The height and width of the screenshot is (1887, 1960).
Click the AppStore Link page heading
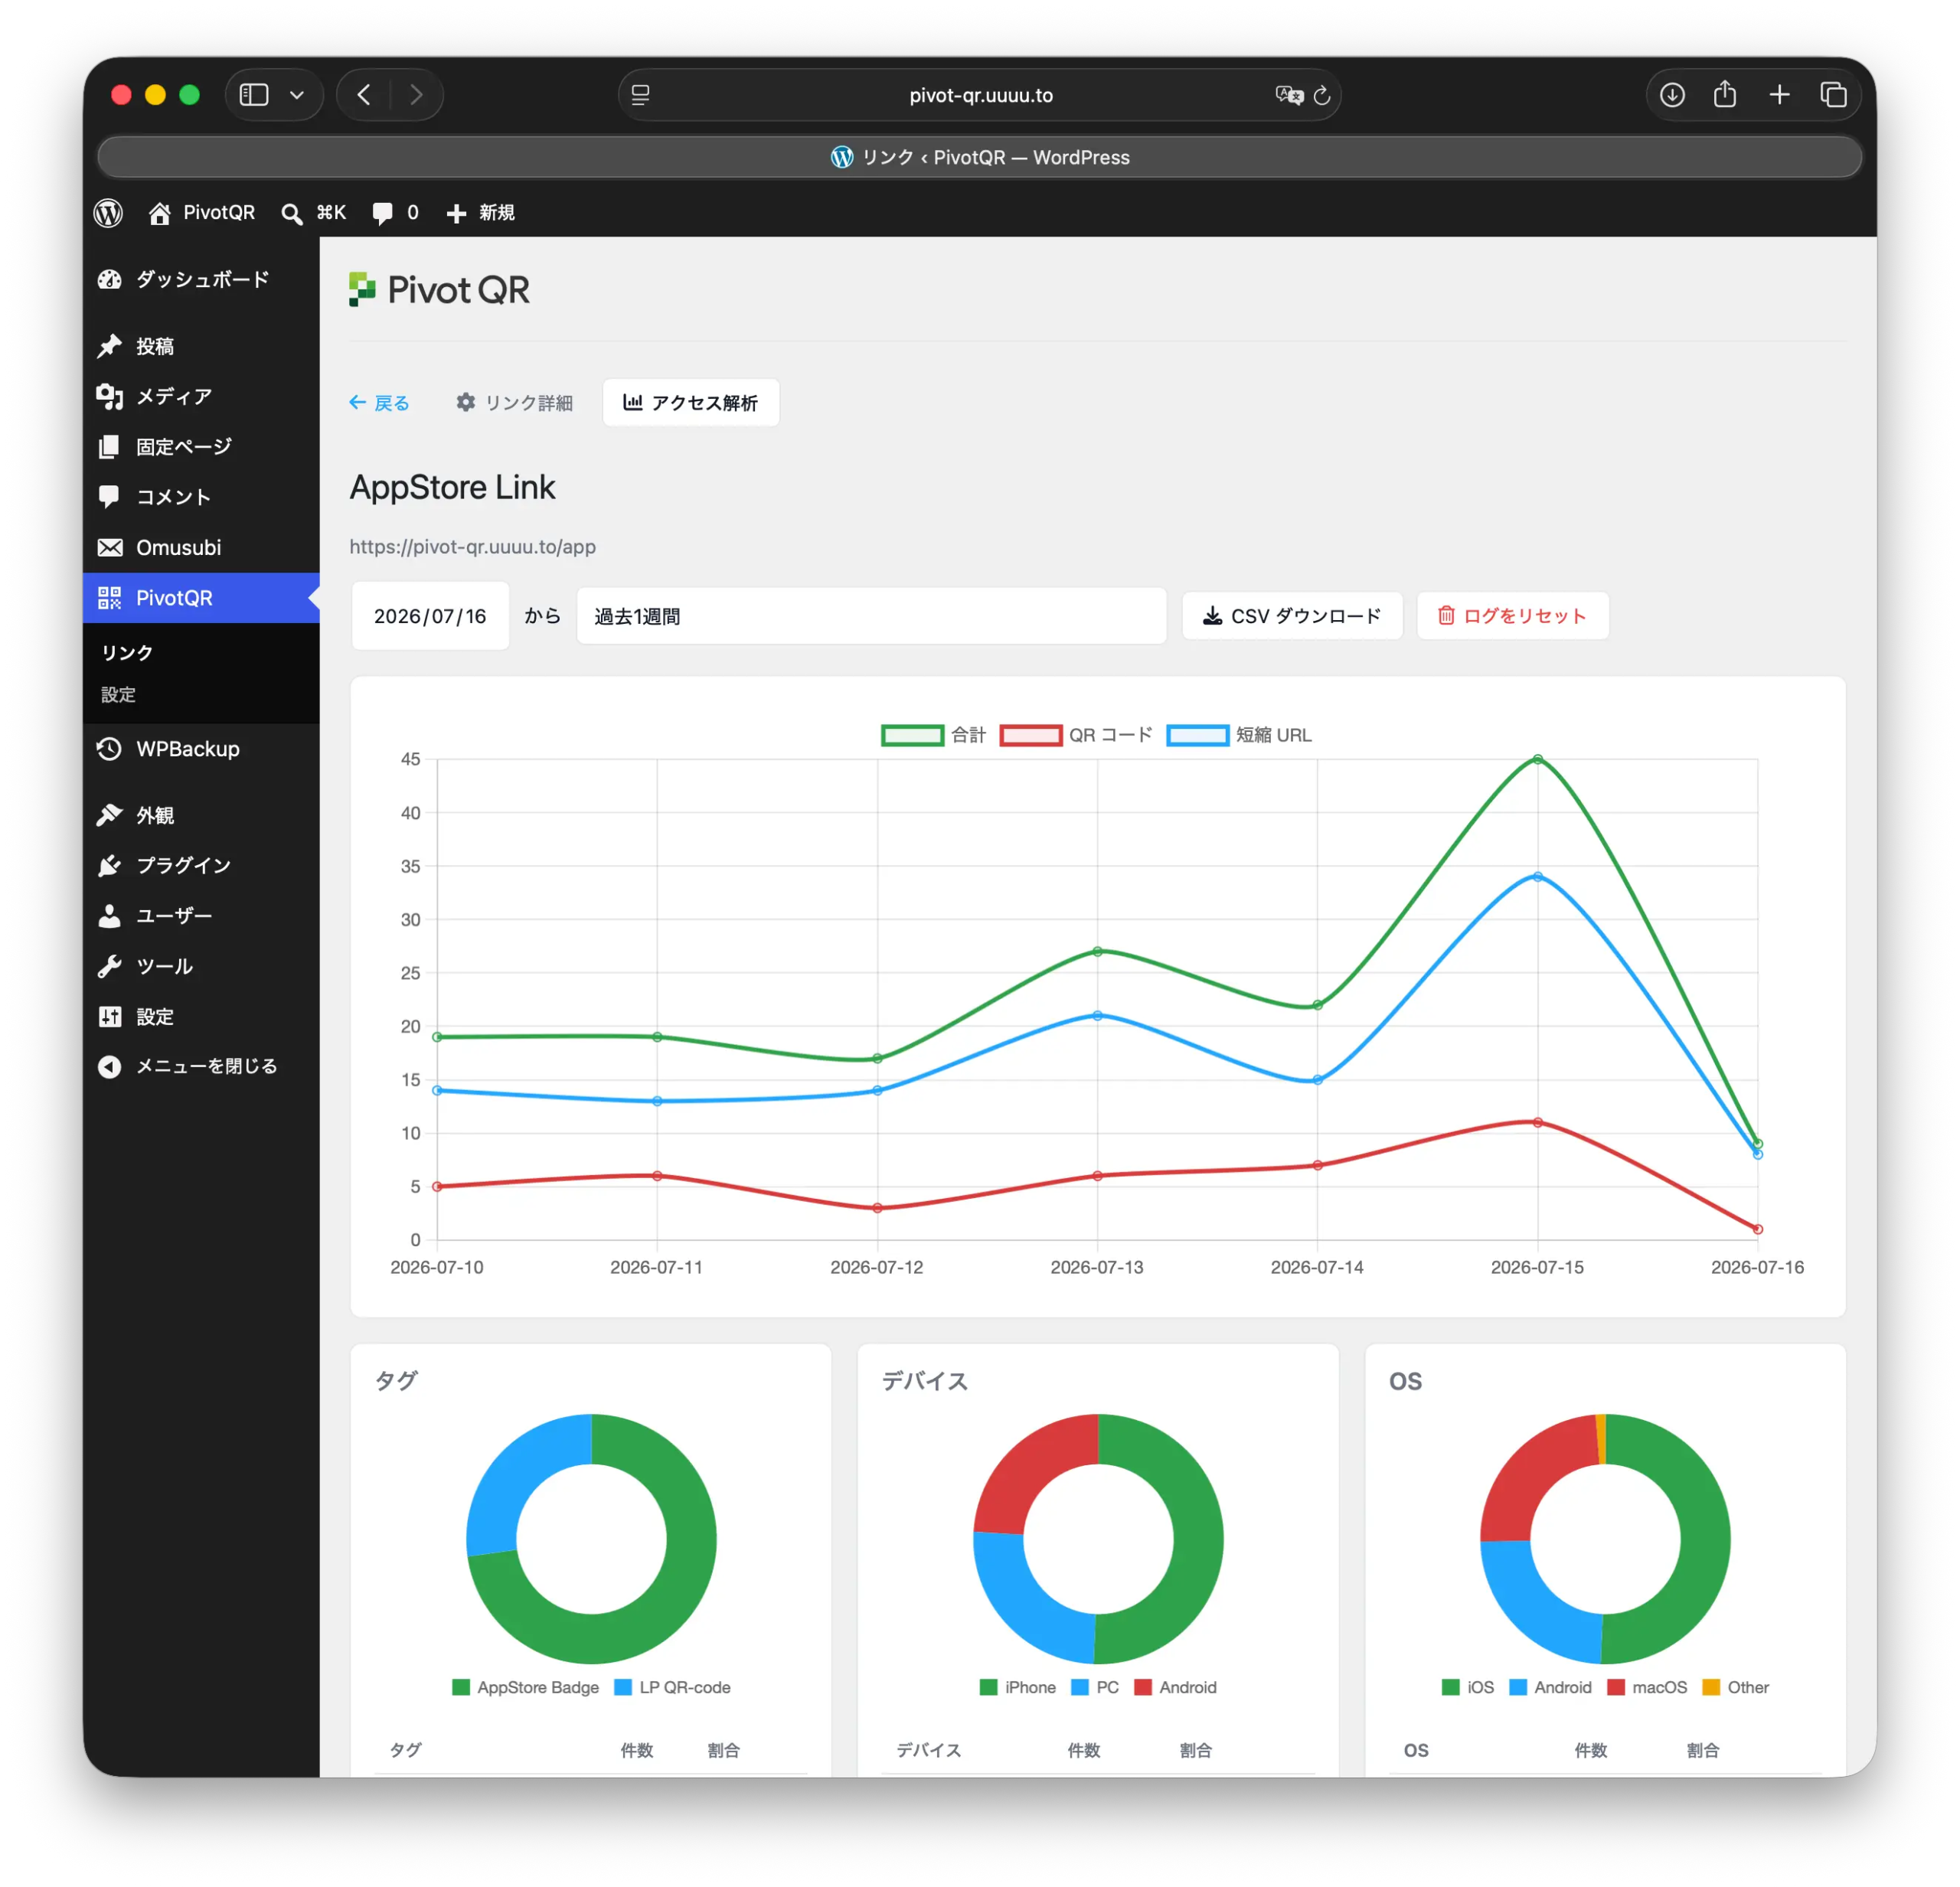tap(452, 487)
